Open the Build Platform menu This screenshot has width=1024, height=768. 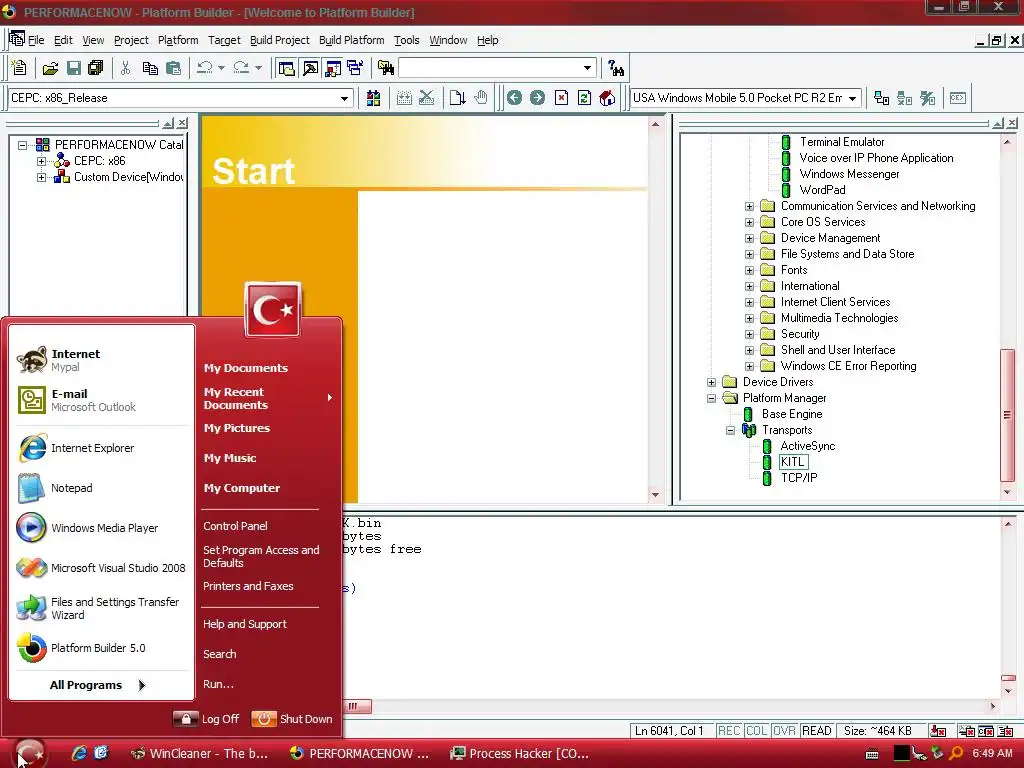pos(351,40)
